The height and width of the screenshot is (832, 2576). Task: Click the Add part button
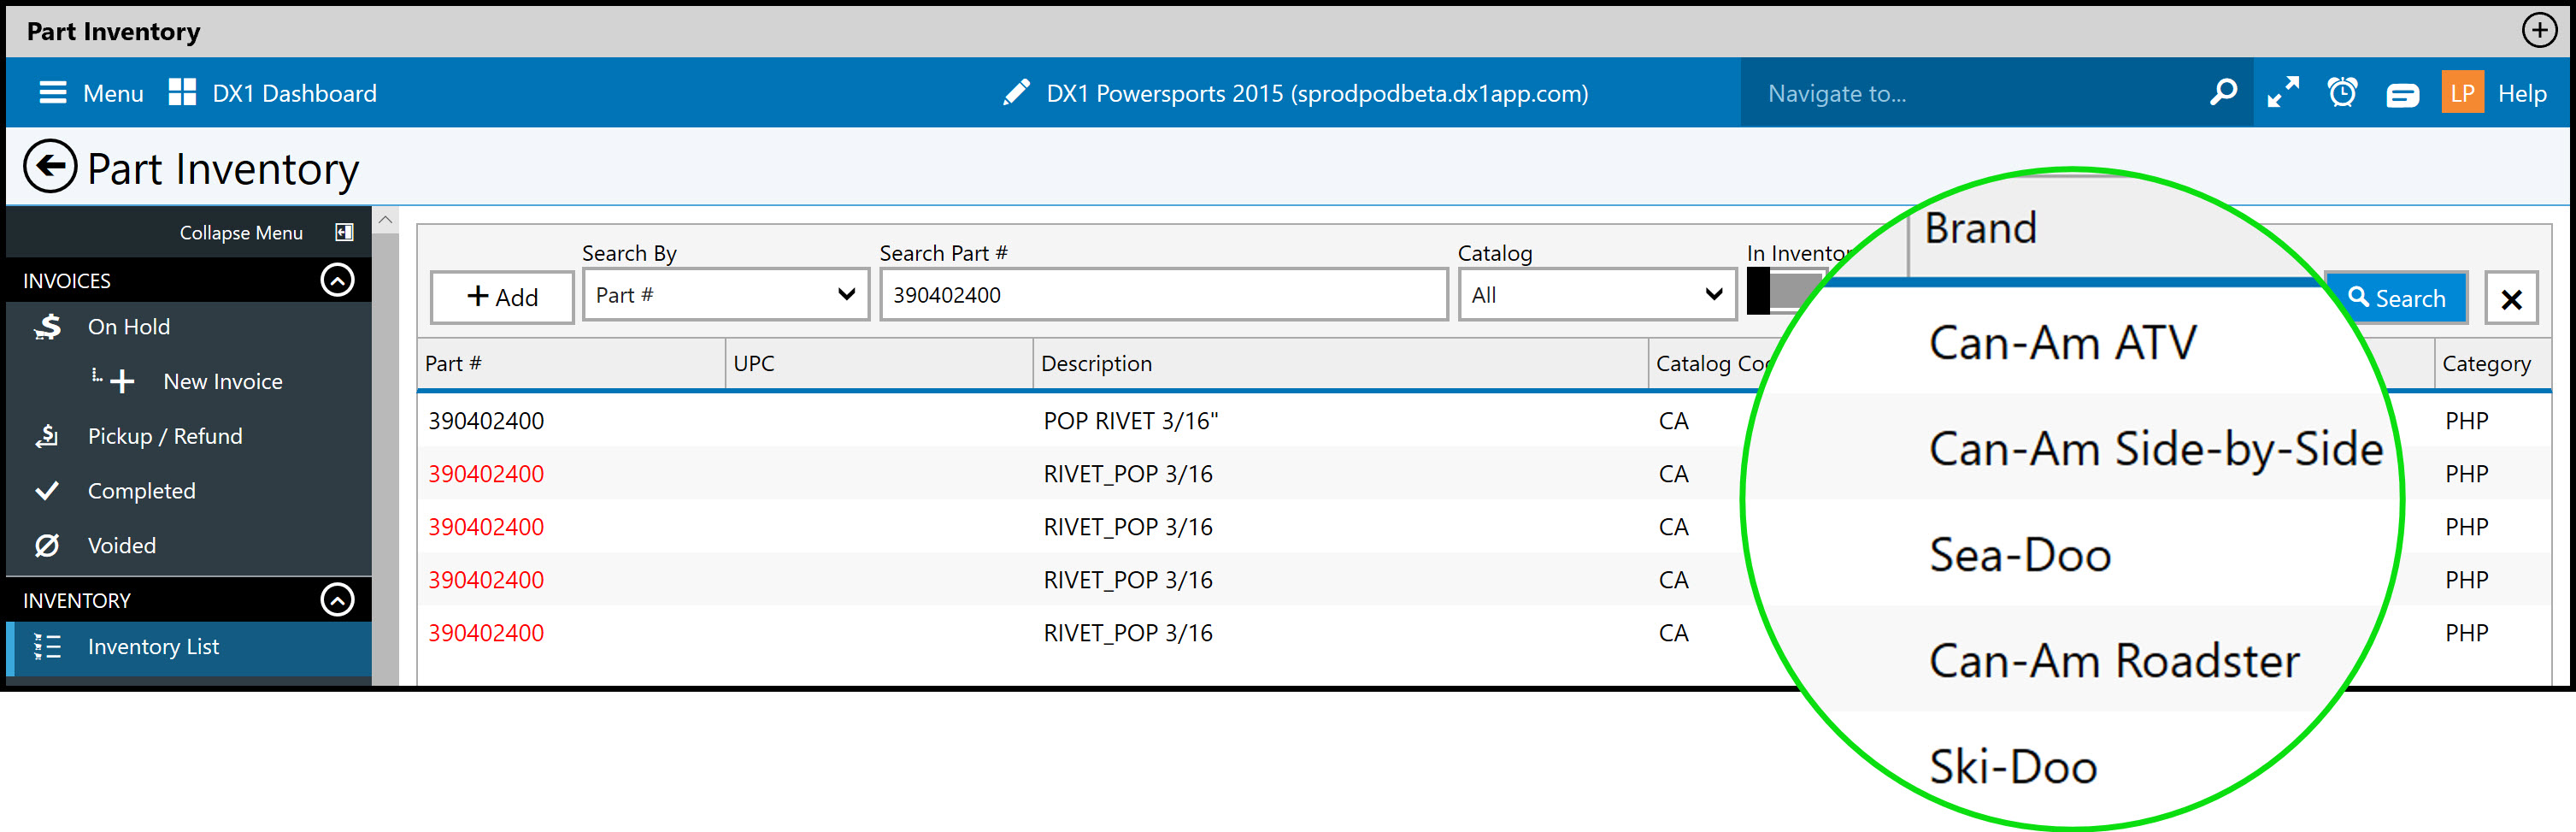click(502, 297)
